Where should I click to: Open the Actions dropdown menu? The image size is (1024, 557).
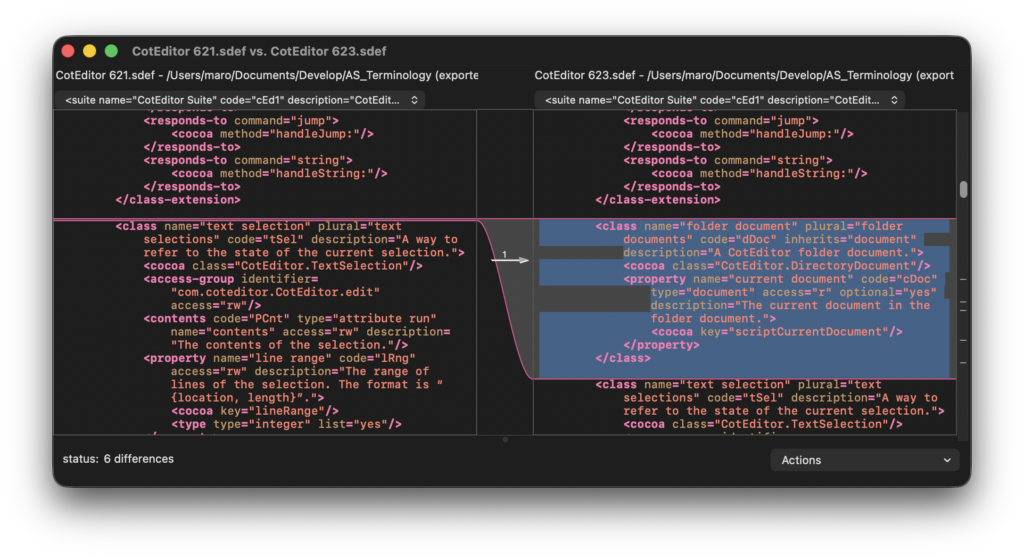(865, 460)
